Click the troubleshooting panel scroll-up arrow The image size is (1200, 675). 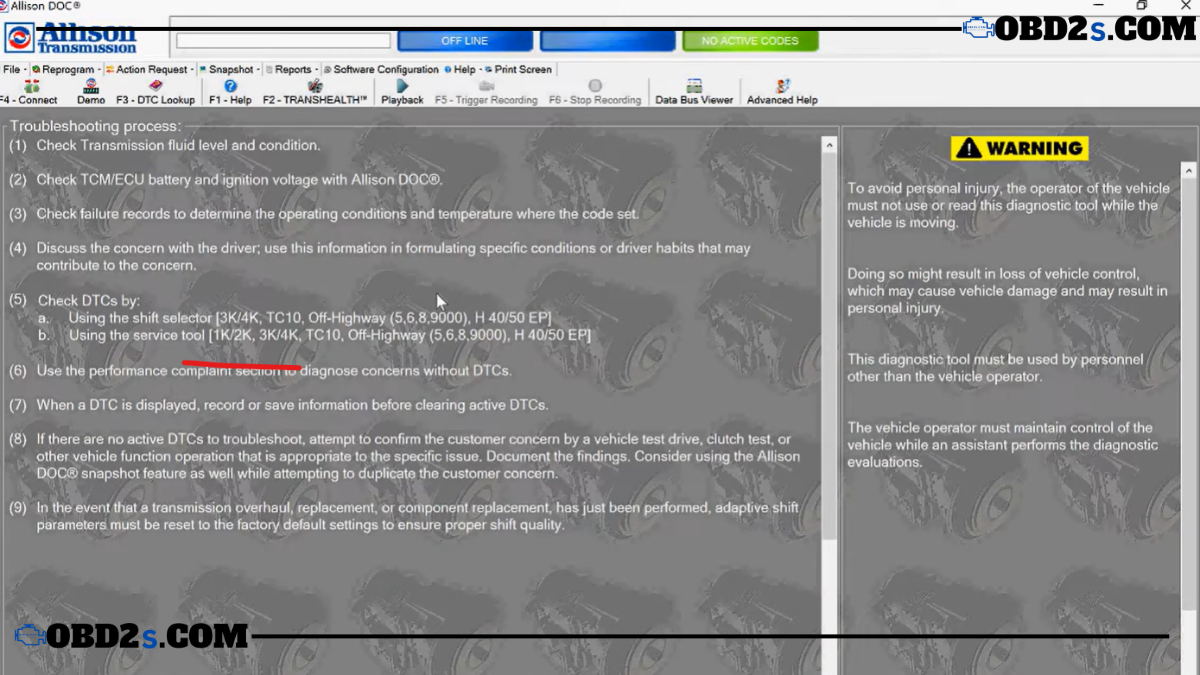click(x=829, y=145)
